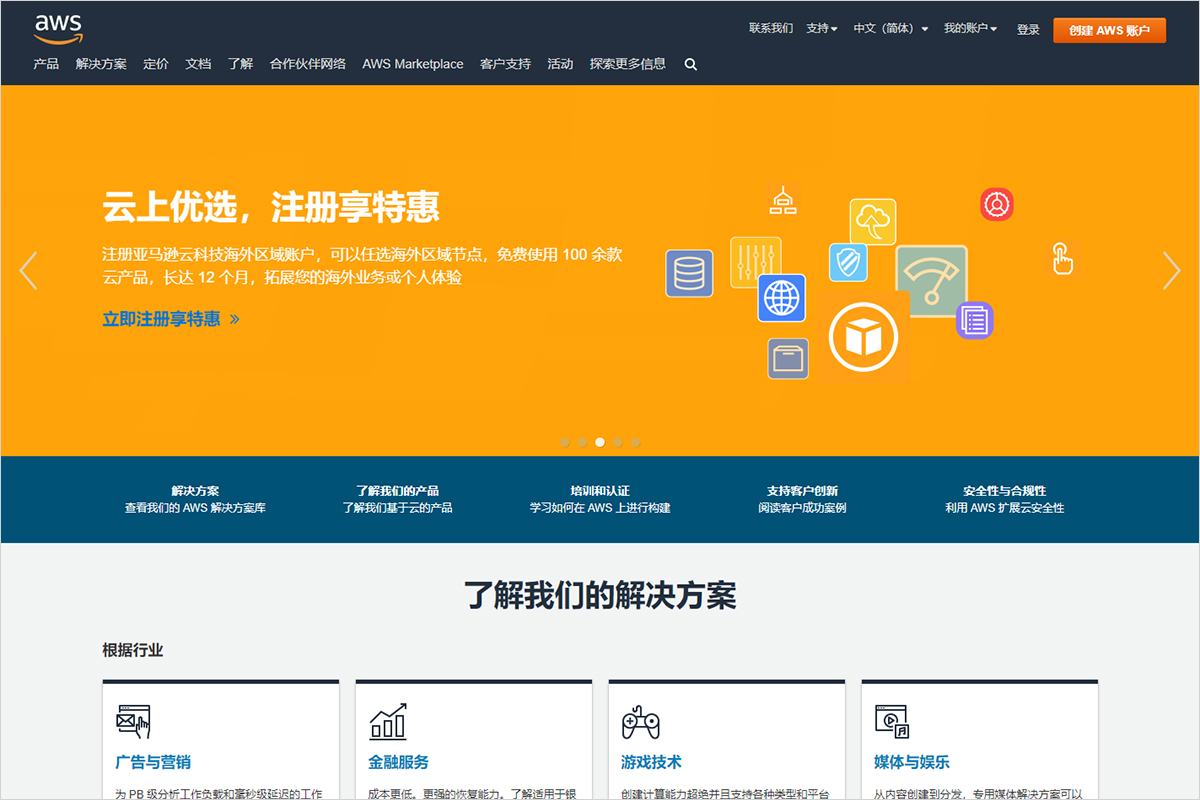Open the 媒体与娱乐 card title

pos(912,762)
